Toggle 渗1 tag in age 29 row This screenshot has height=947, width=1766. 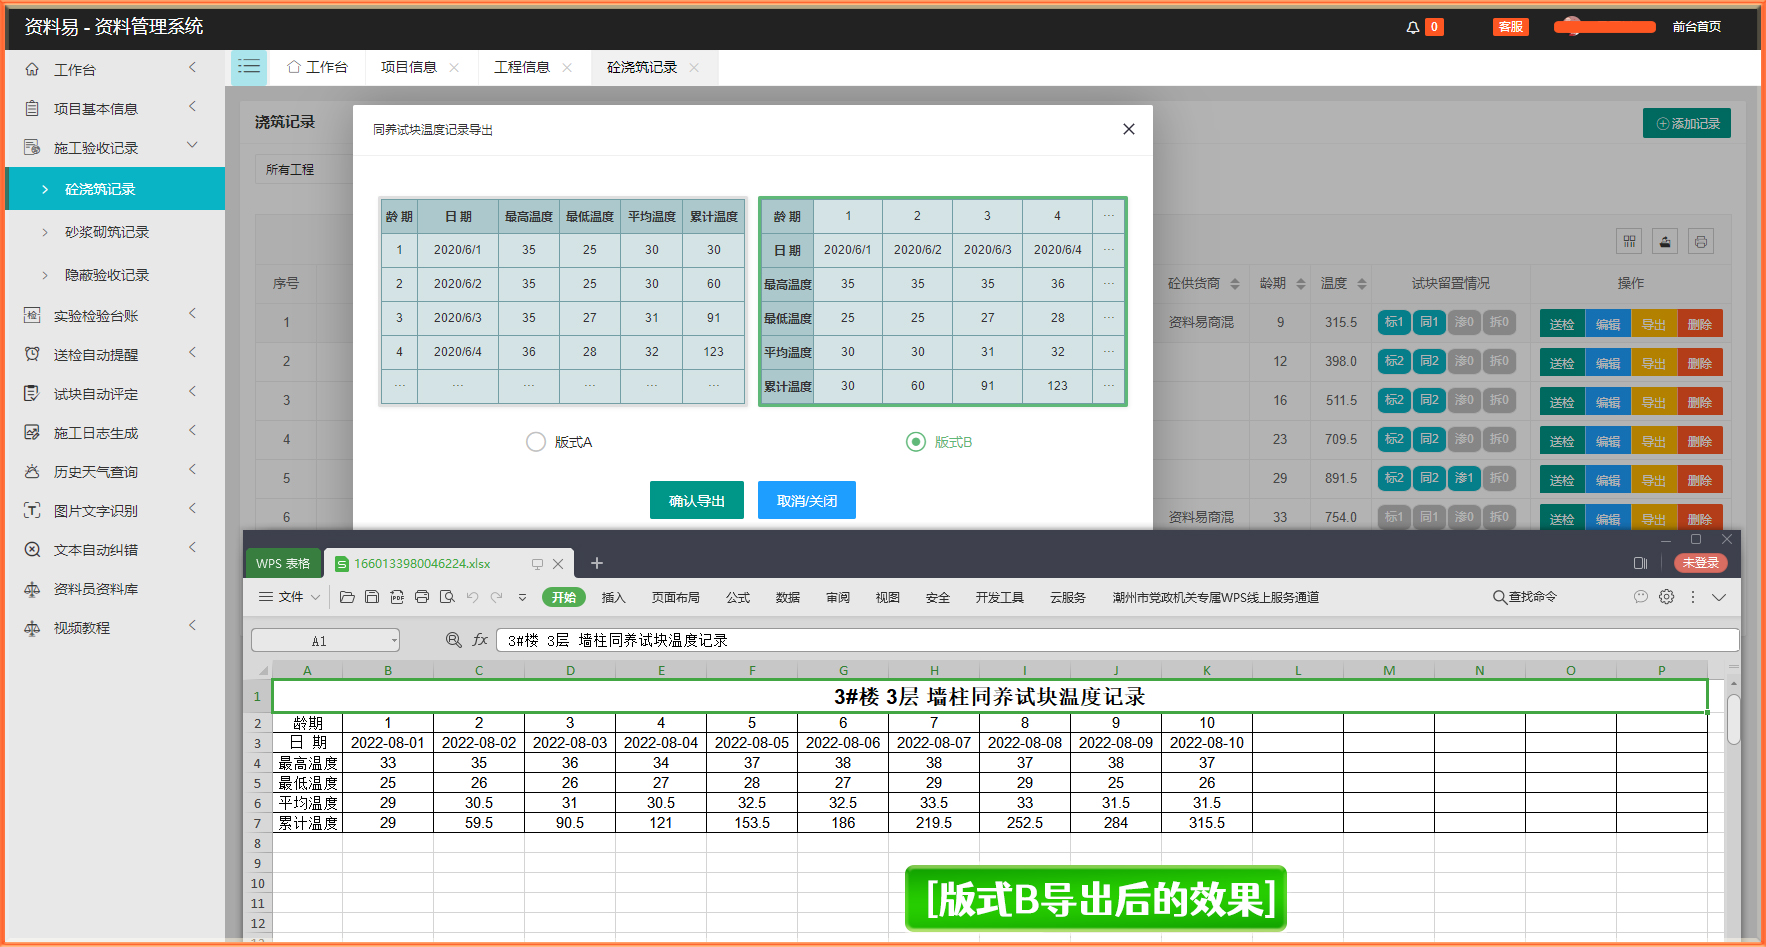(1464, 478)
